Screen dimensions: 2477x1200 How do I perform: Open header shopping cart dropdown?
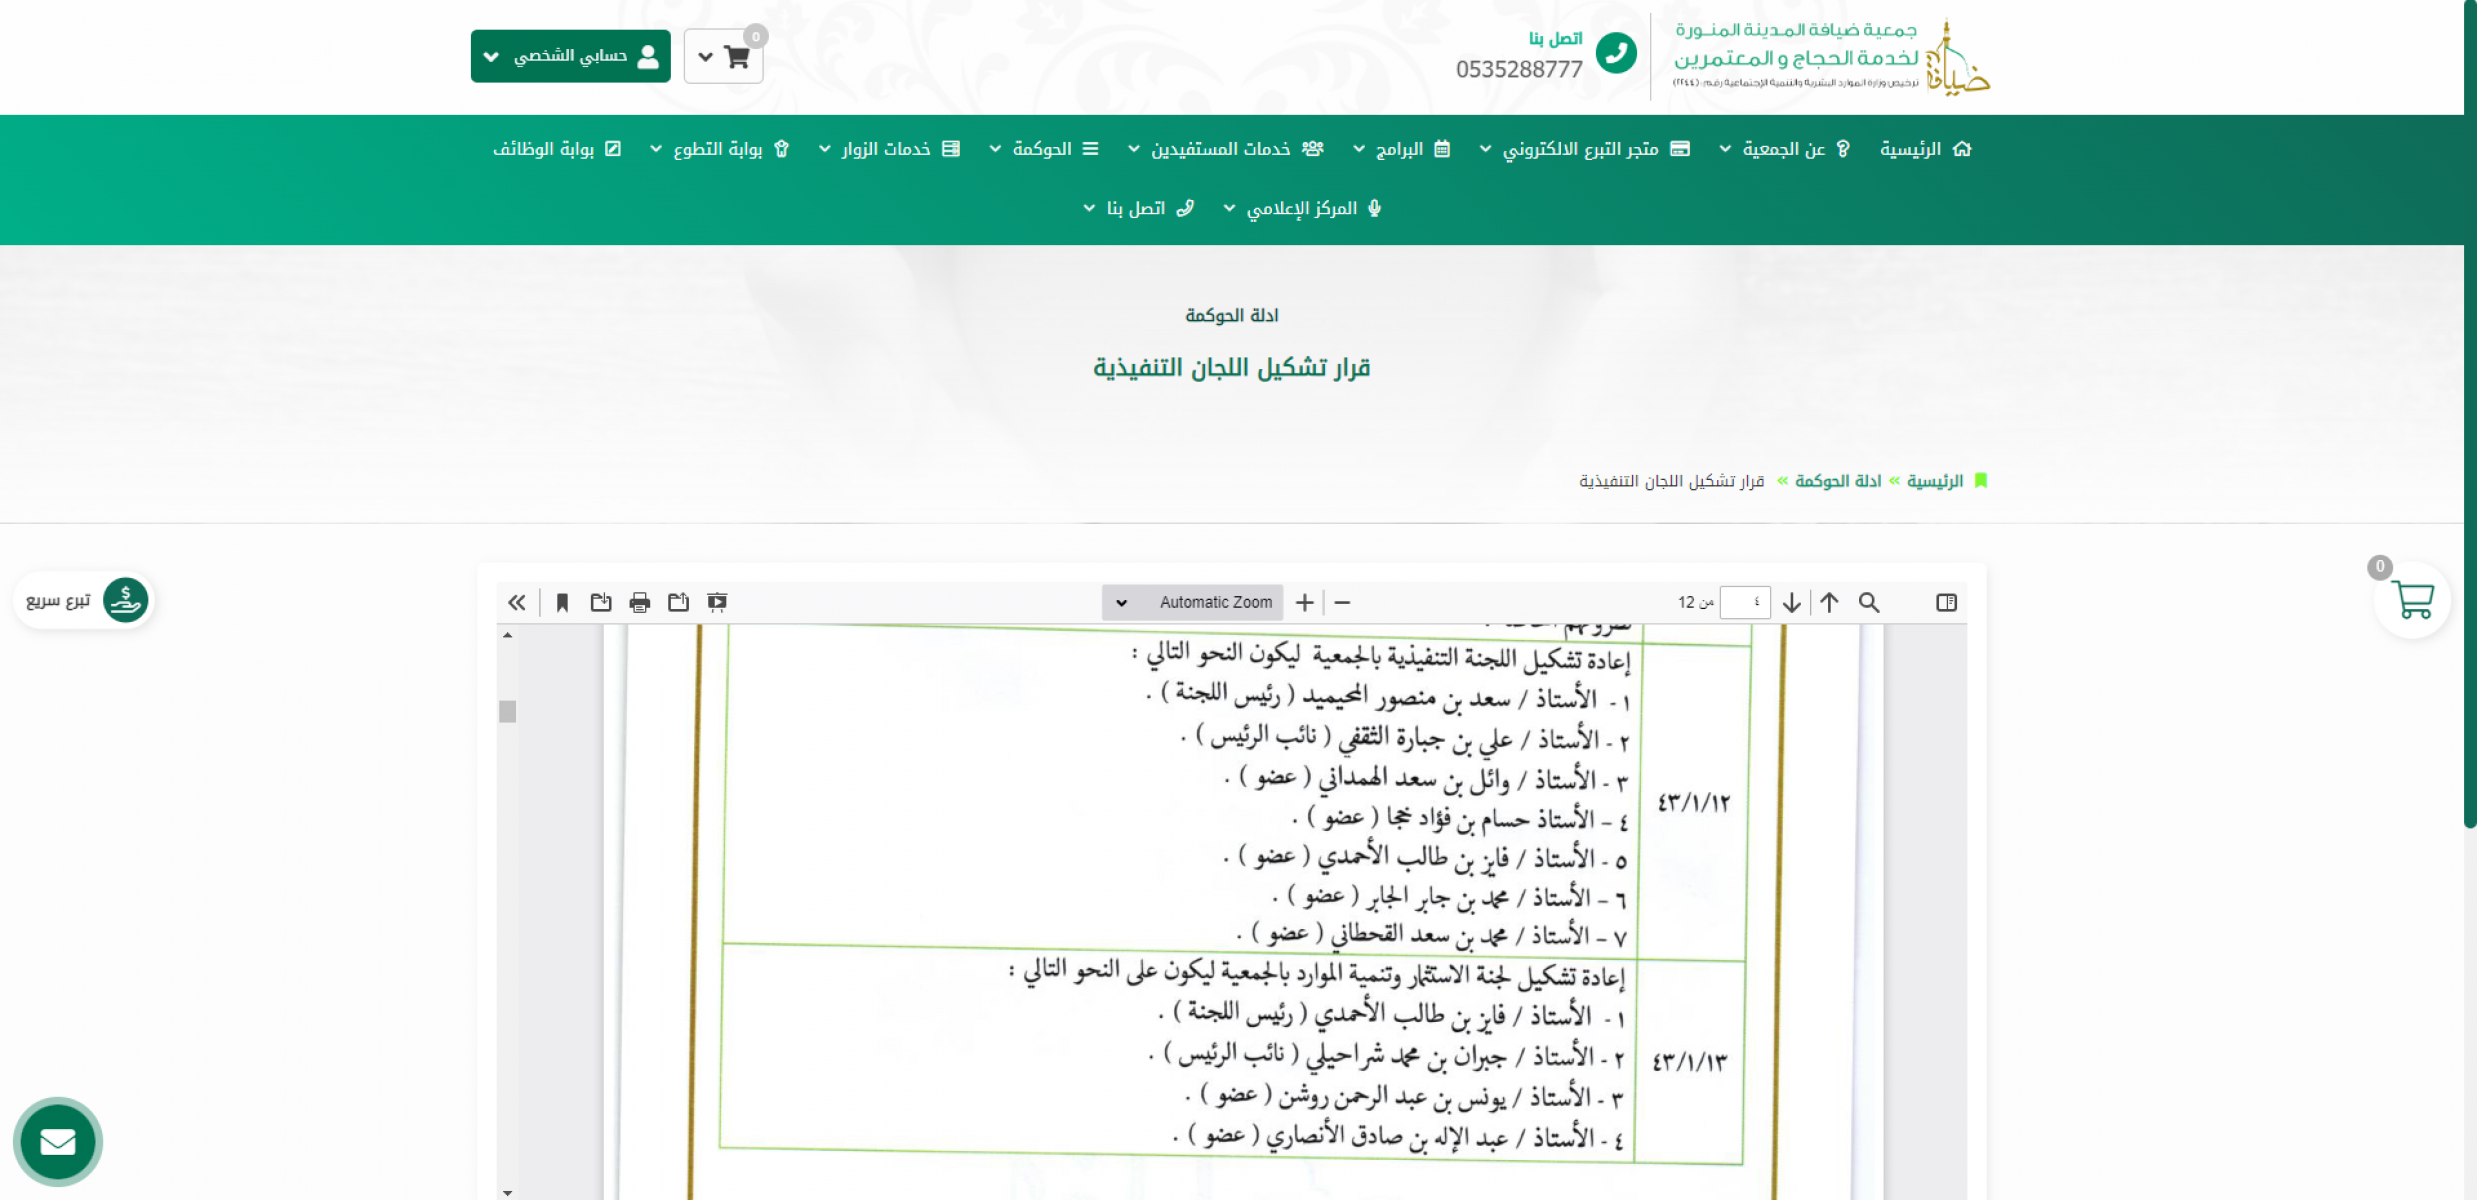coord(724,56)
